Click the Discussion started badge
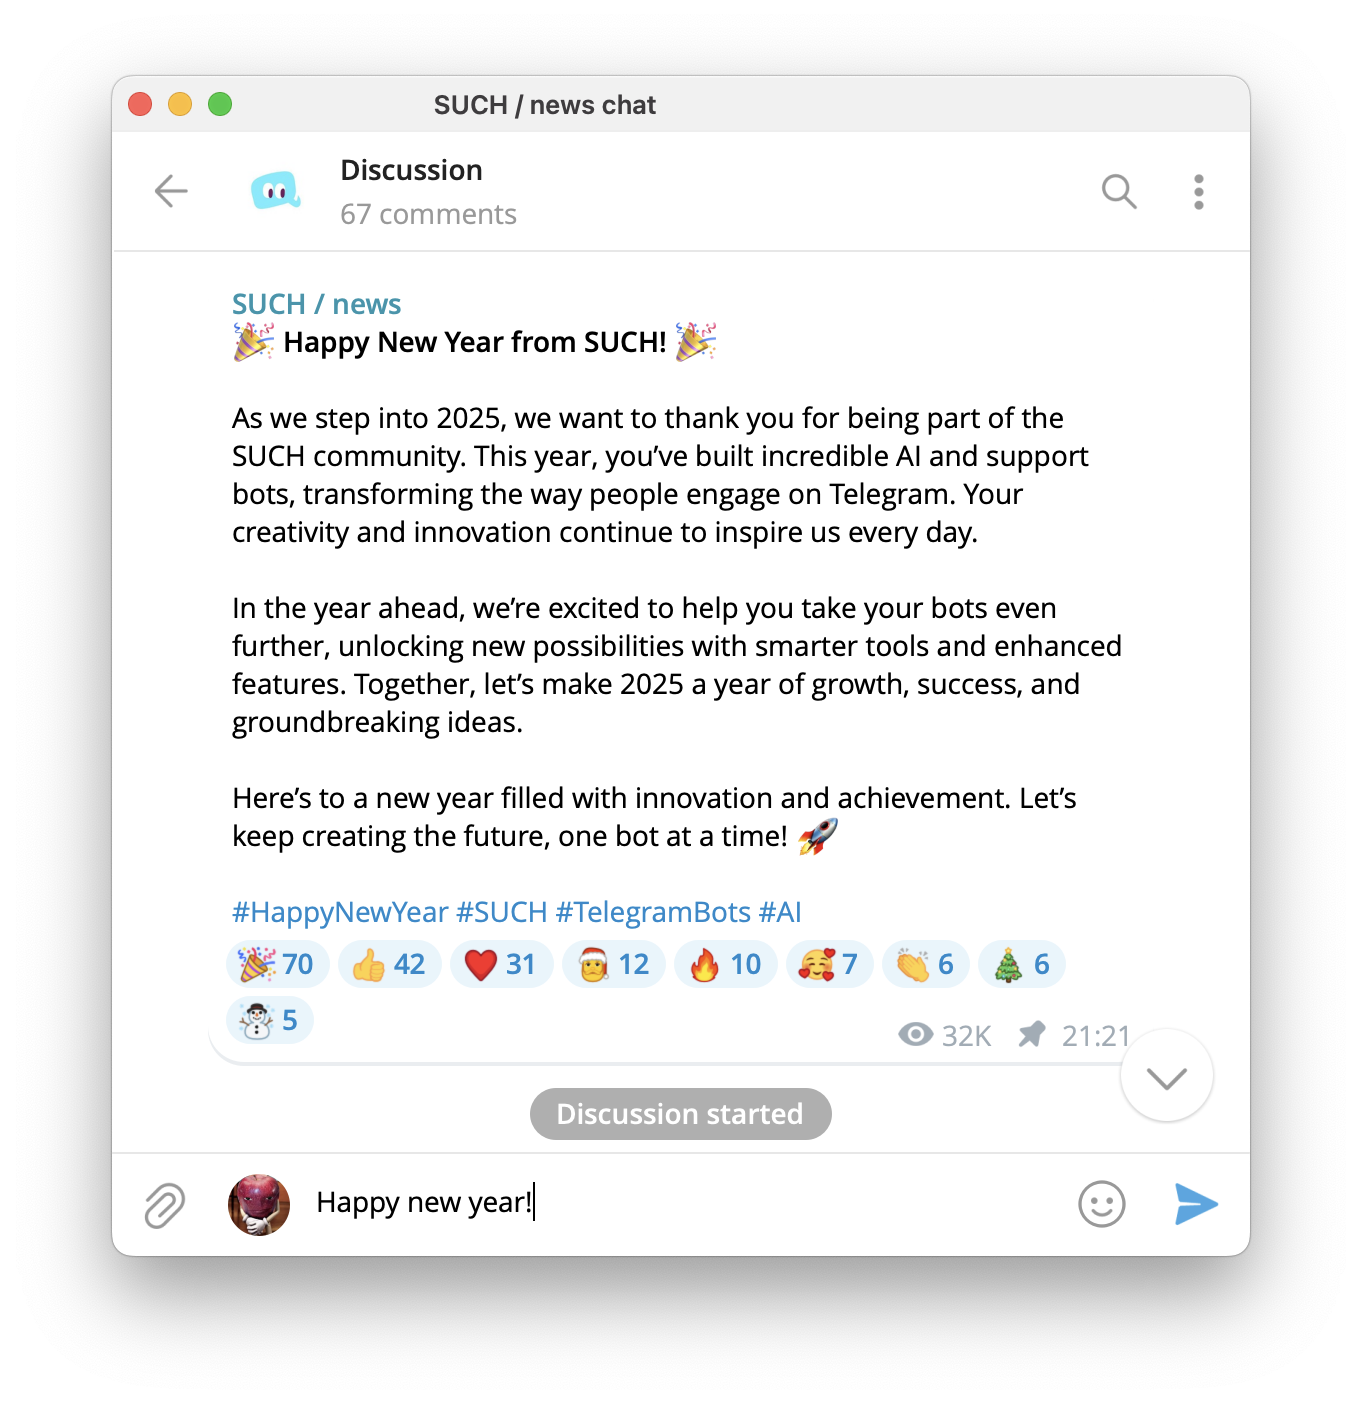The width and height of the screenshot is (1362, 1404). [680, 1114]
